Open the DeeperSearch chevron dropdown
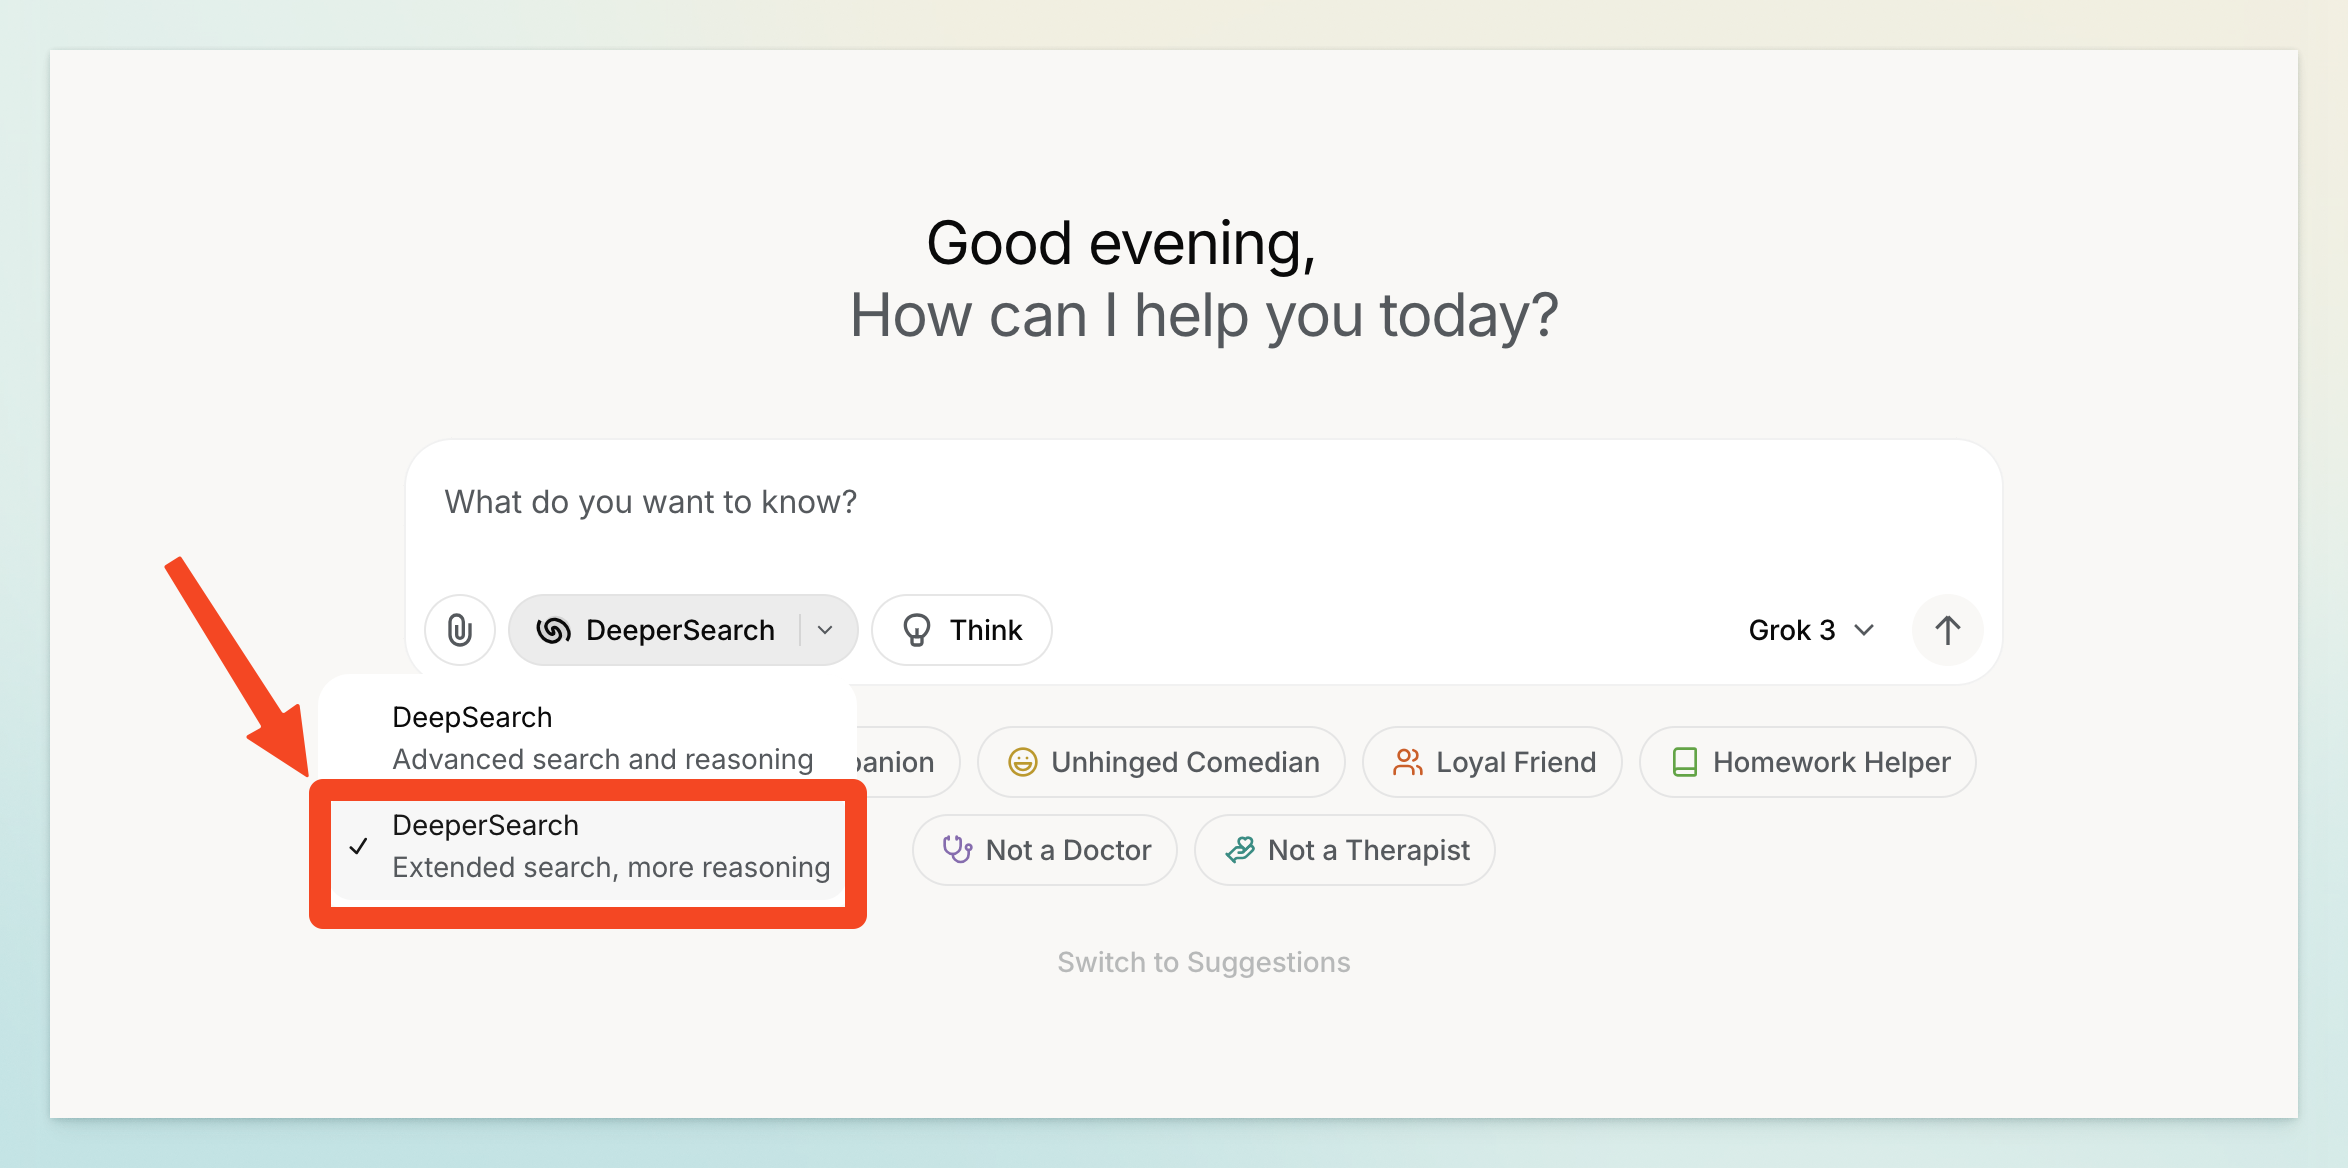Image resolution: width=2348 pixels, height=1168 pixels. coord(825,630)
